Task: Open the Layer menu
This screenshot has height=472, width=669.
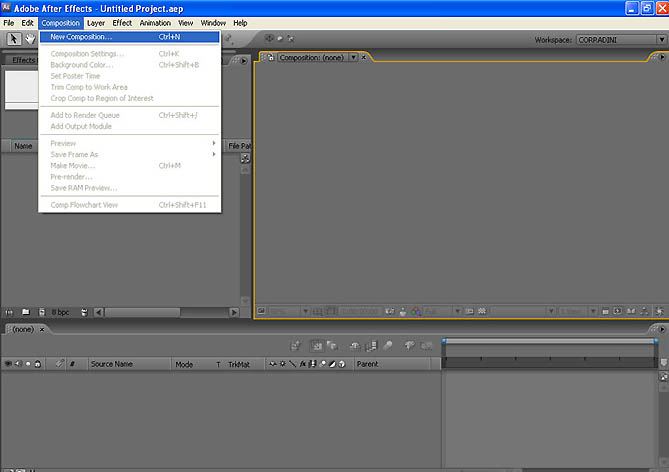Action: pyautogui.click(x=96, y=22)
